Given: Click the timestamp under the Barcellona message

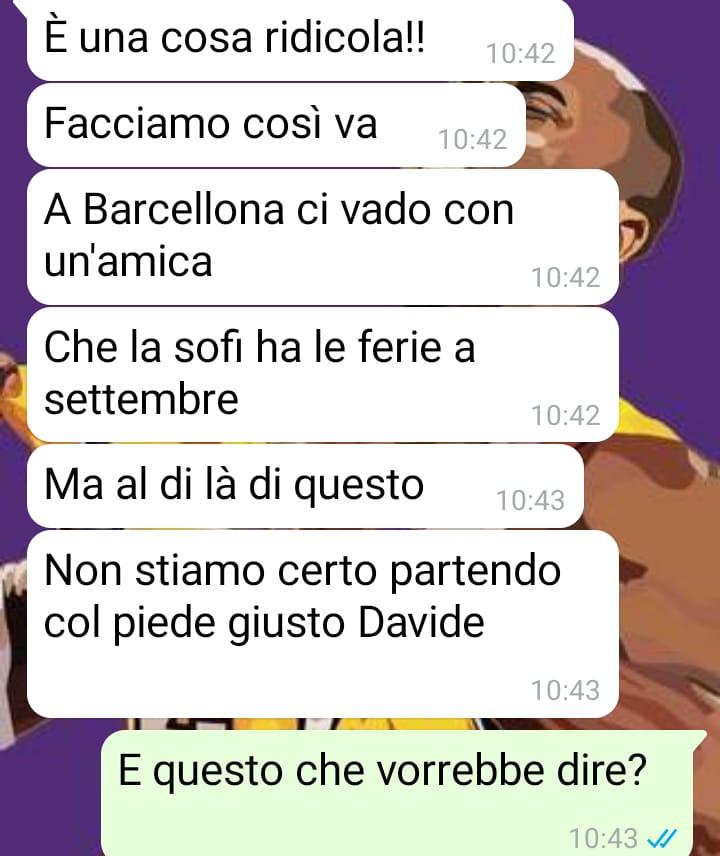Looking at the screenshot, I should point(566,277).
